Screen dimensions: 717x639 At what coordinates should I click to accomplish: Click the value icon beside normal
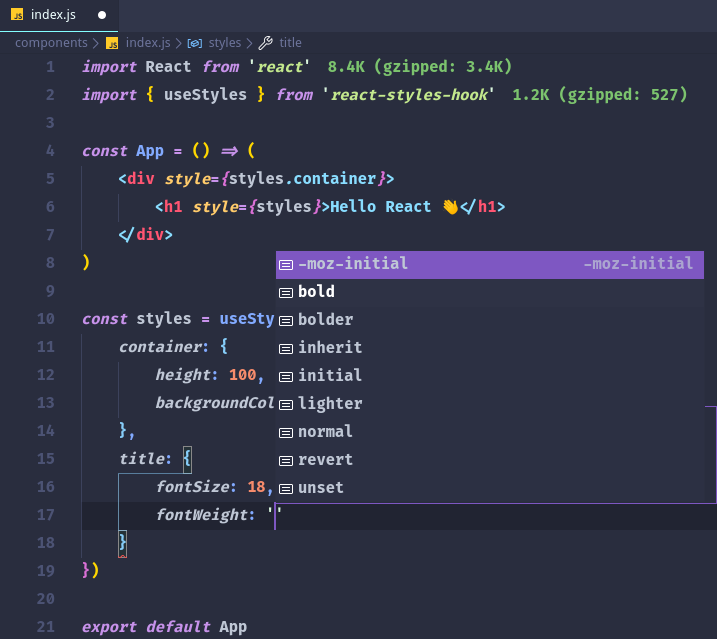286,433
